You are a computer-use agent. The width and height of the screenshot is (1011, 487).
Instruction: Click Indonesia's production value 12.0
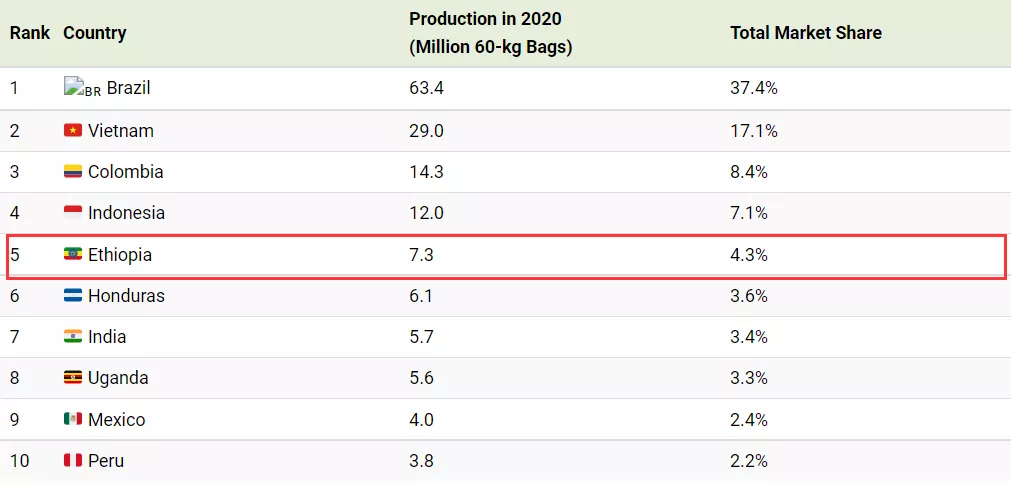426,212
